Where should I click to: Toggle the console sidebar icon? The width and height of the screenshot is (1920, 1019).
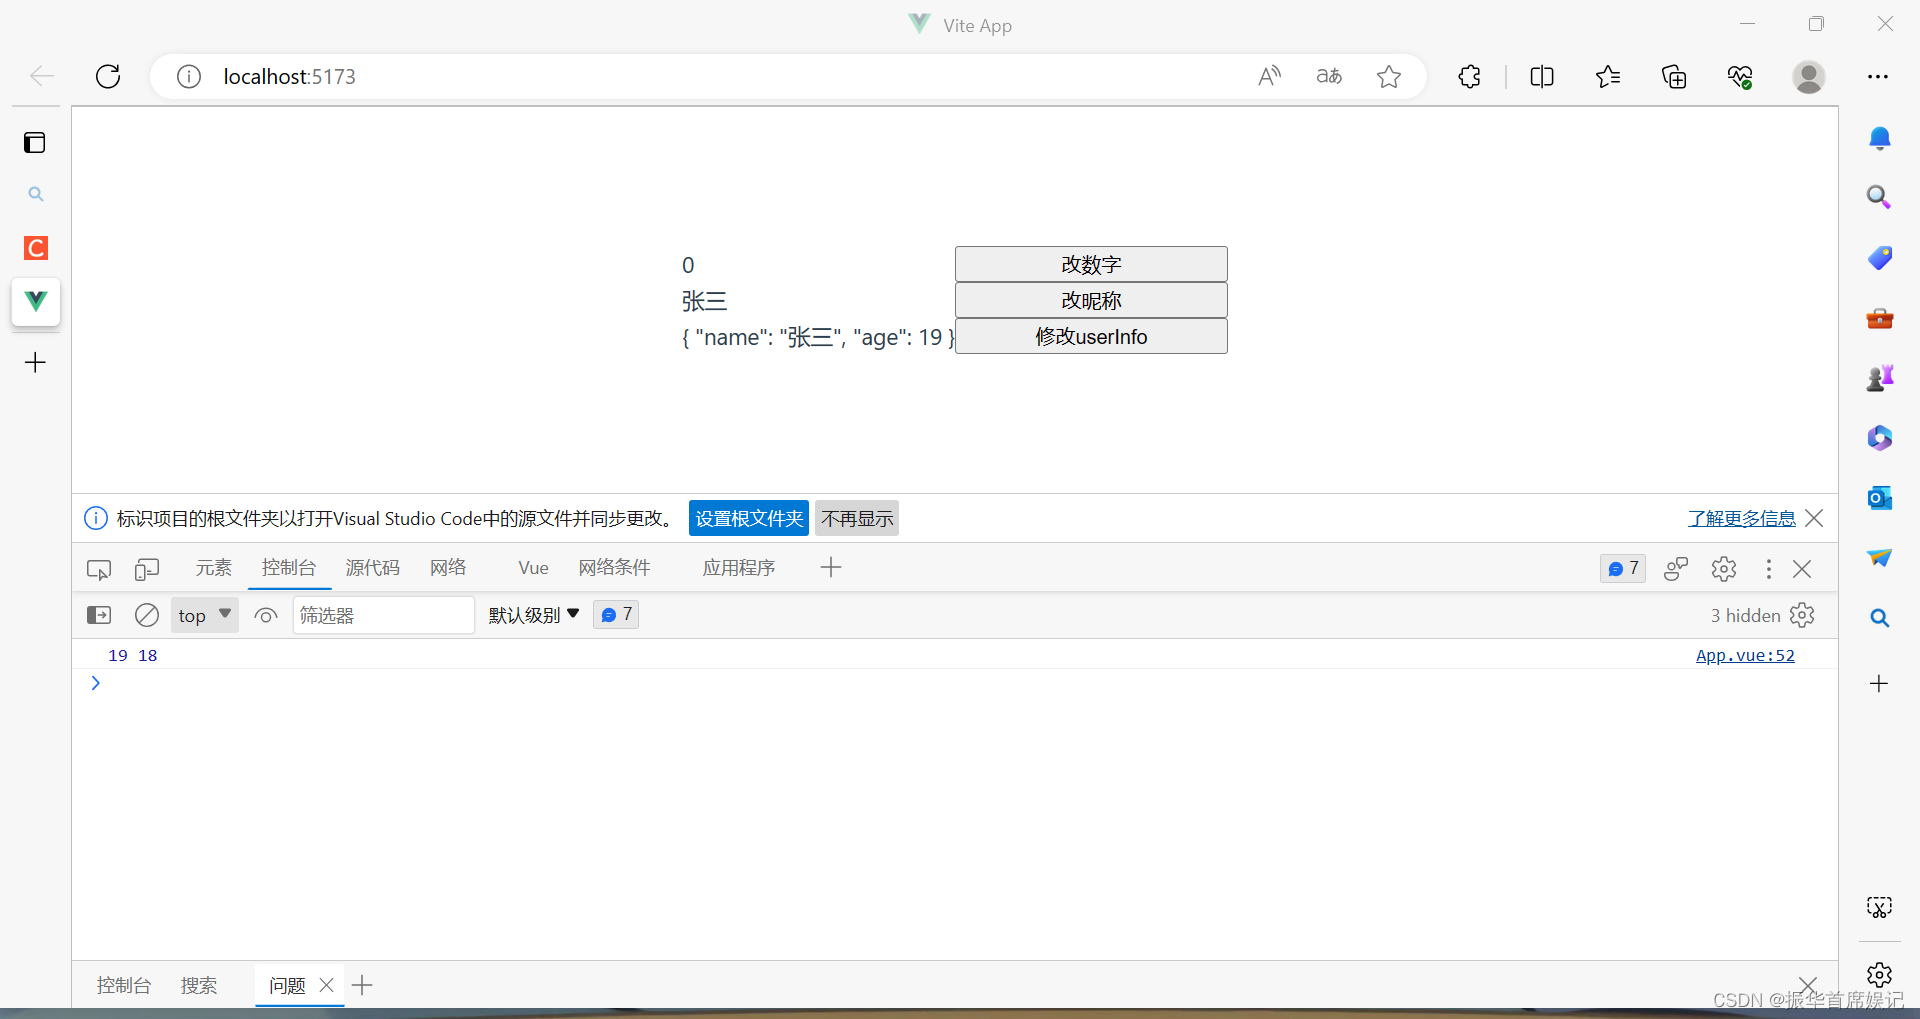[99, 615]
